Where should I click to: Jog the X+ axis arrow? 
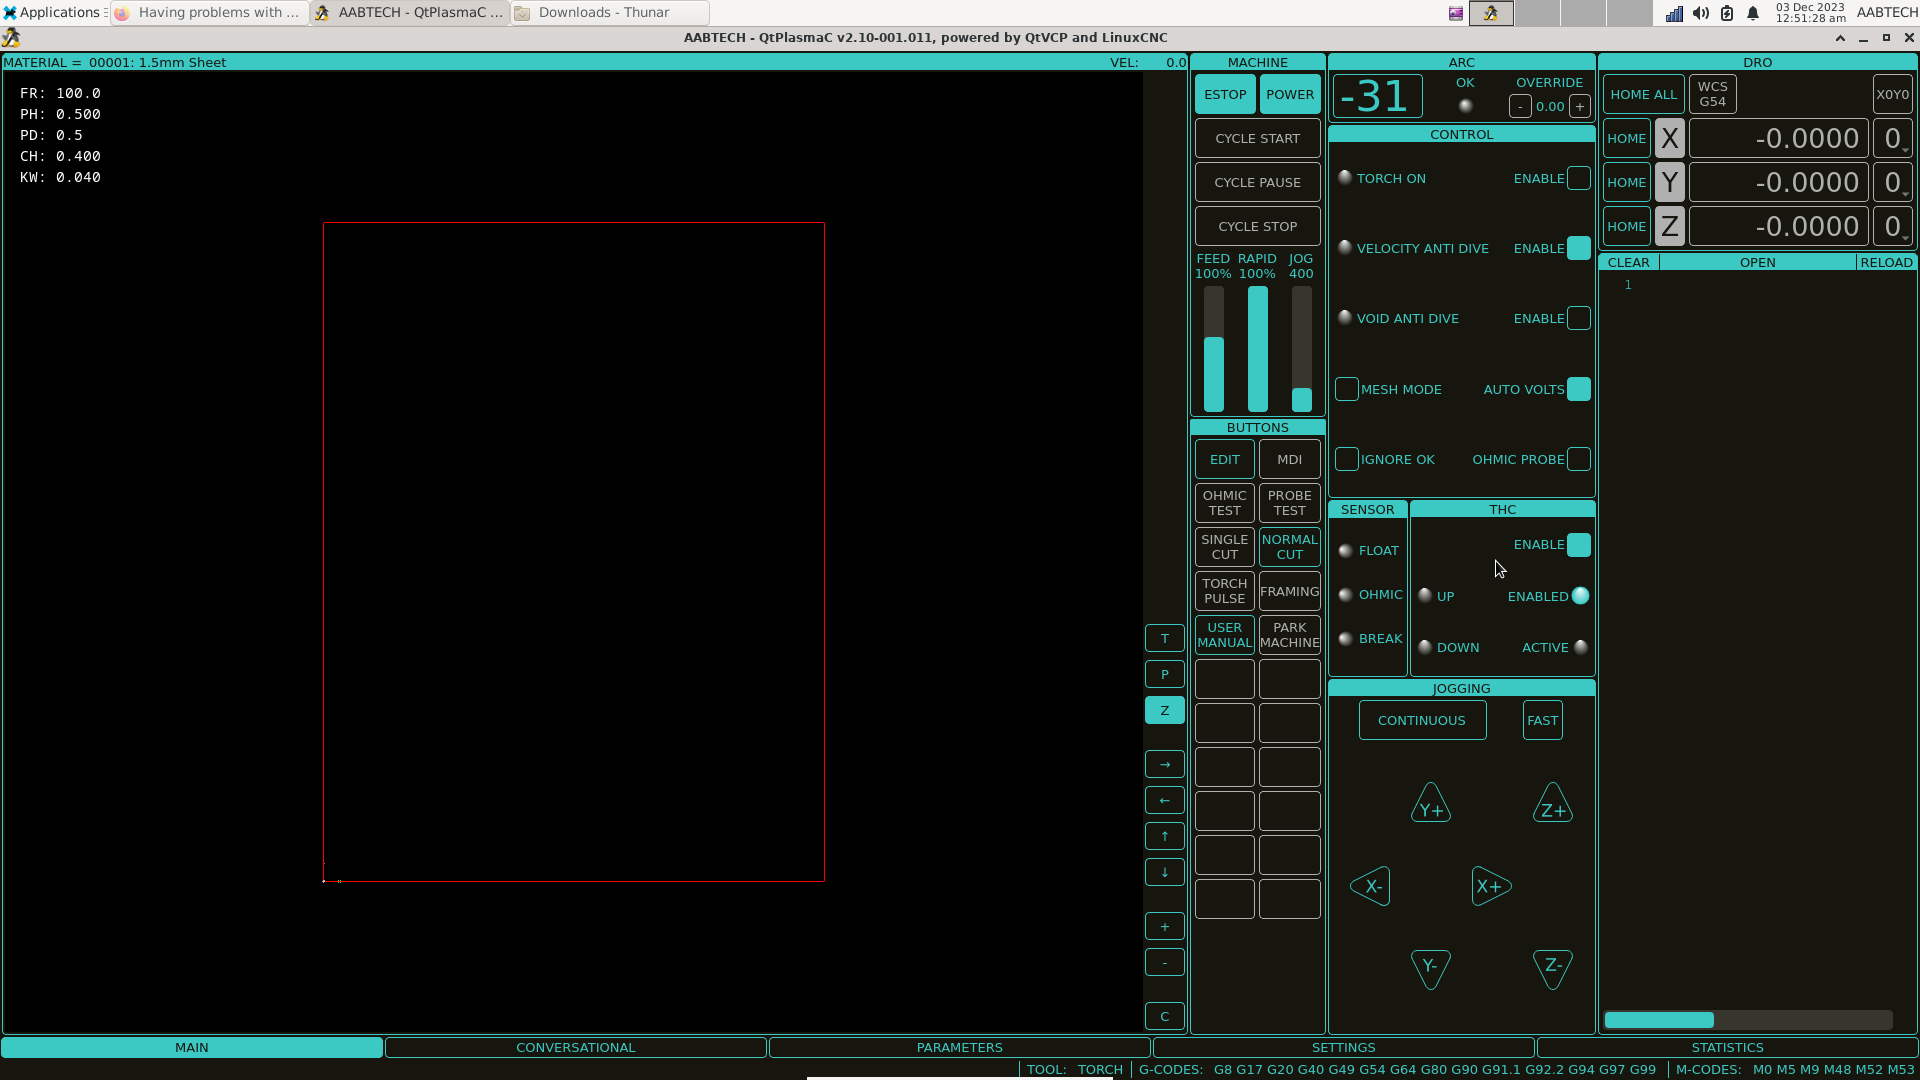coord(1491,886)
